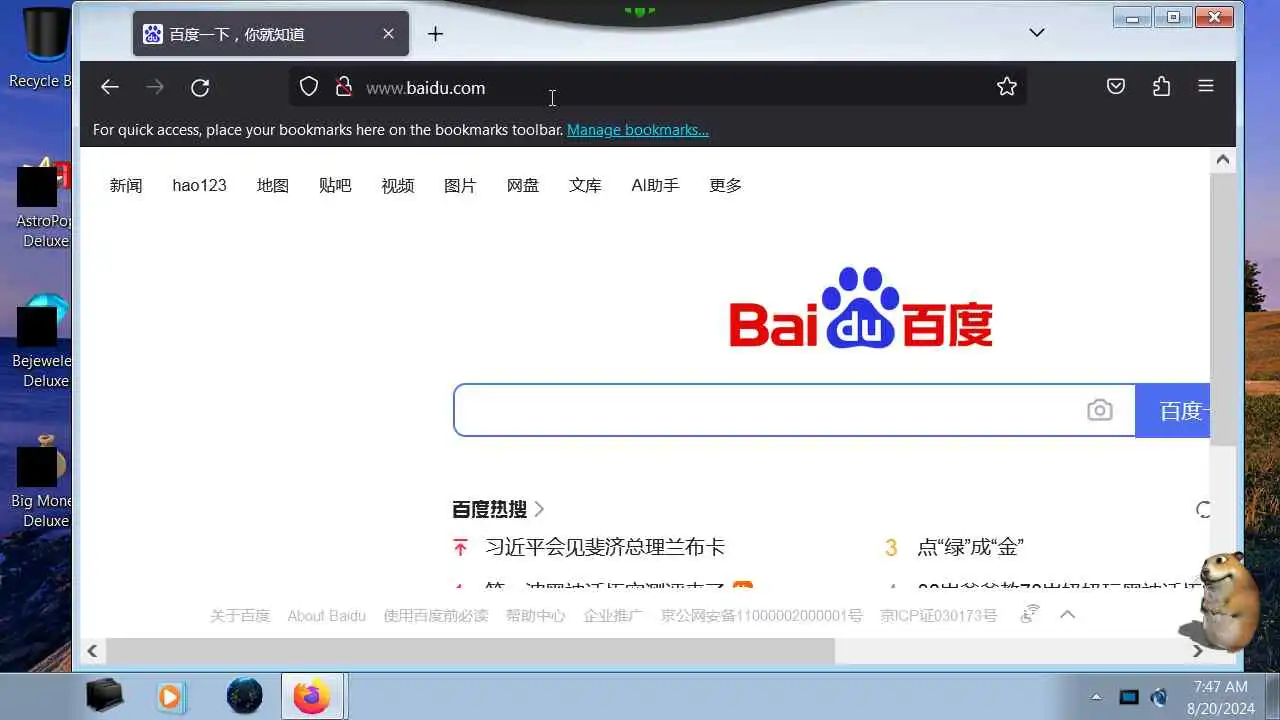Click the horizontal scrollbar left arrow
Screen dimensions: 1280x720
point(92,651)
